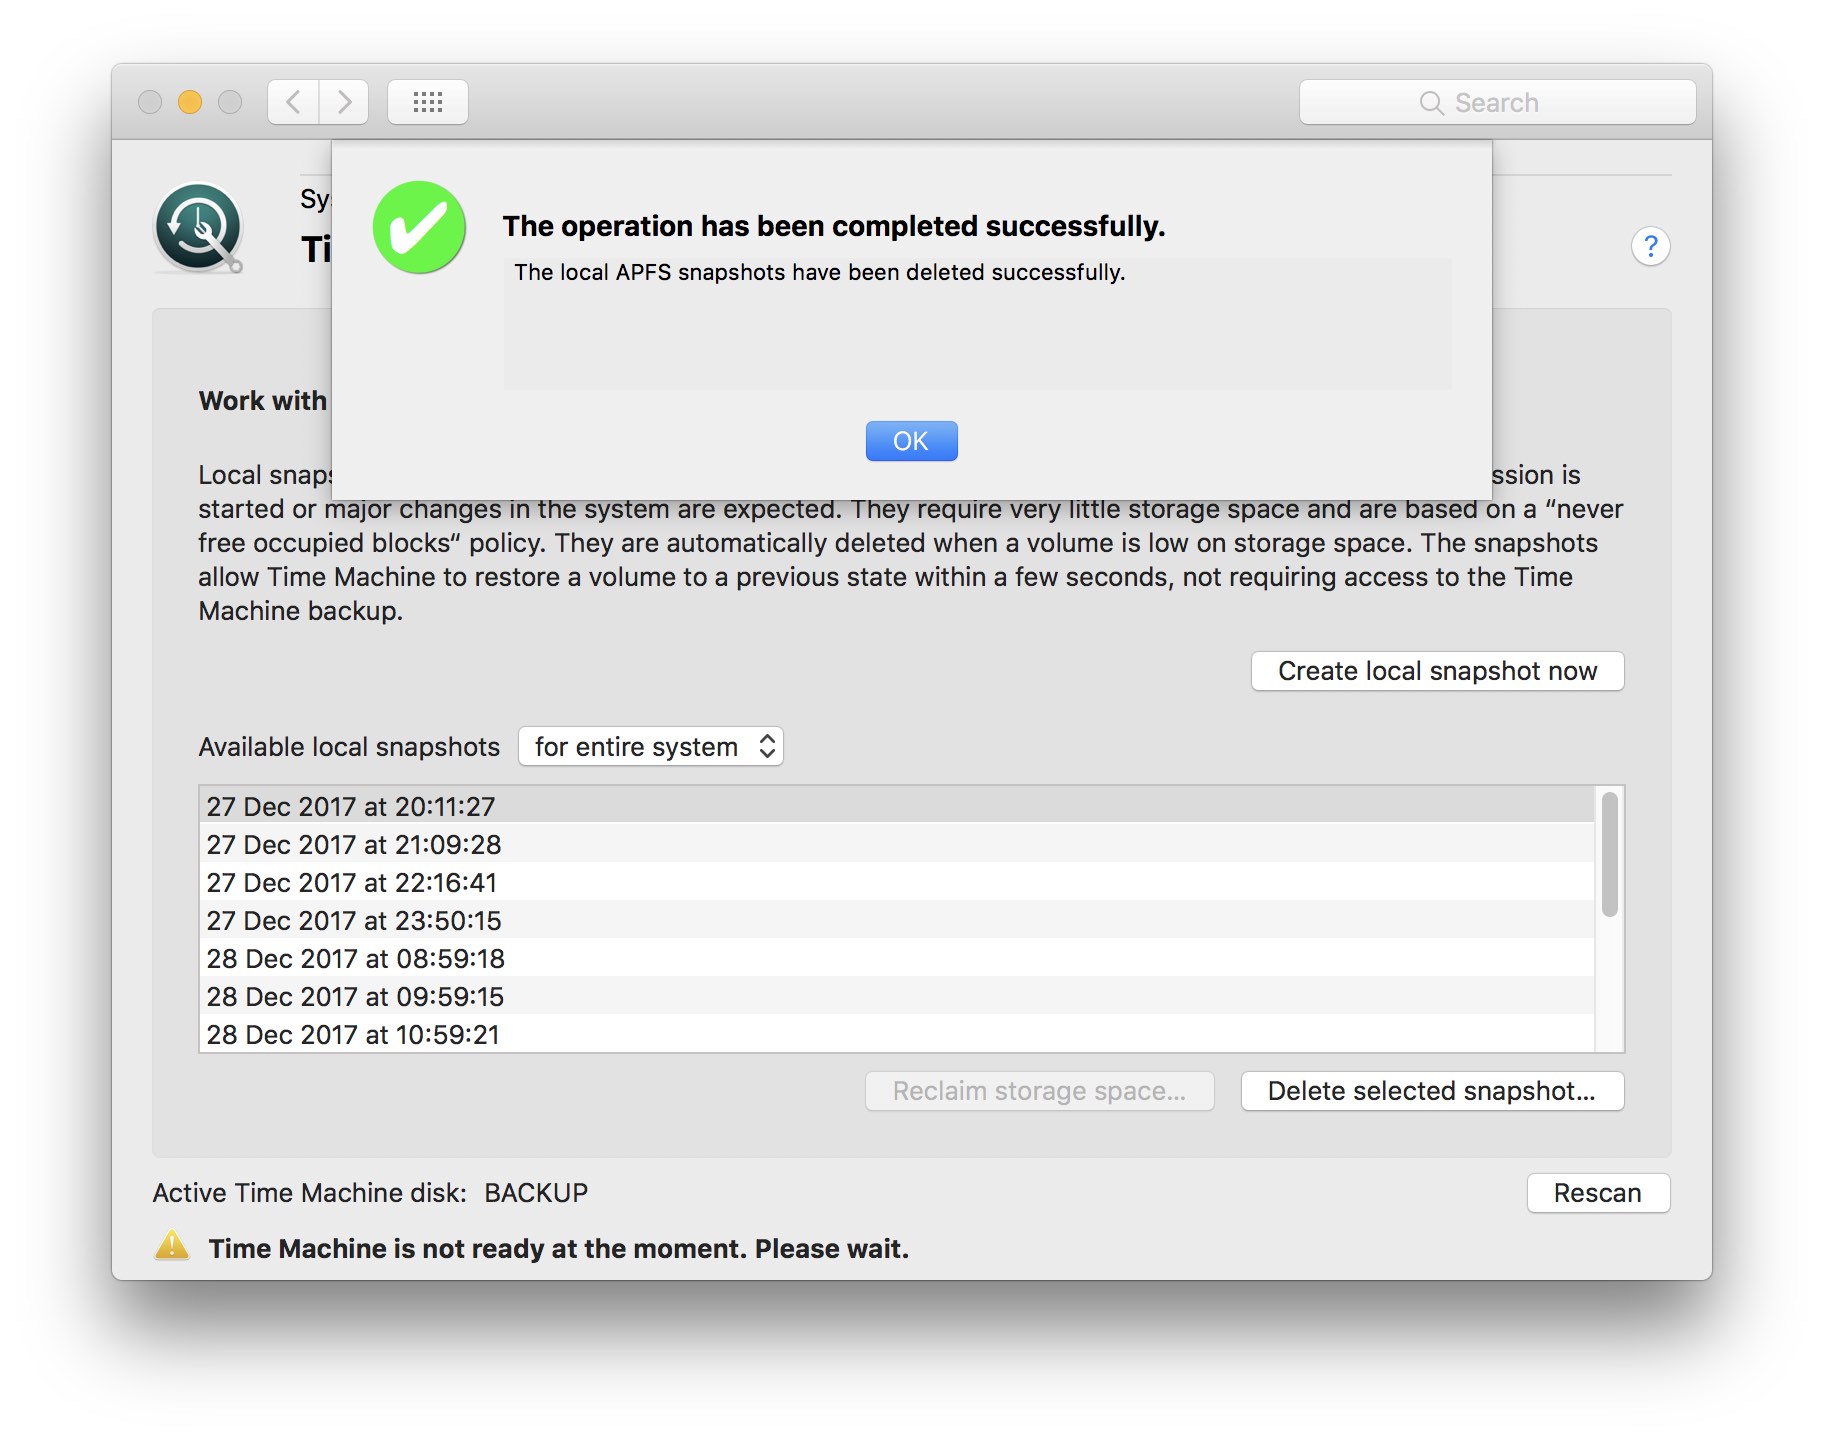This screenshot has height=1440, width=1824.
Task: Click Create local snapshot now
Action: click(x=1437, y=671)
